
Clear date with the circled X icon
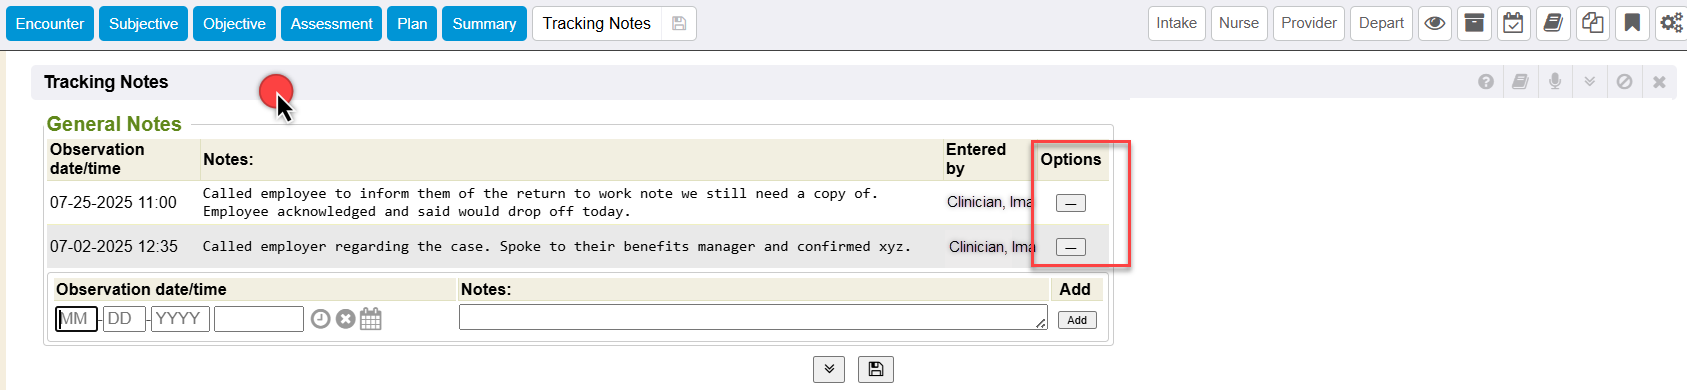tap(346, 319)
